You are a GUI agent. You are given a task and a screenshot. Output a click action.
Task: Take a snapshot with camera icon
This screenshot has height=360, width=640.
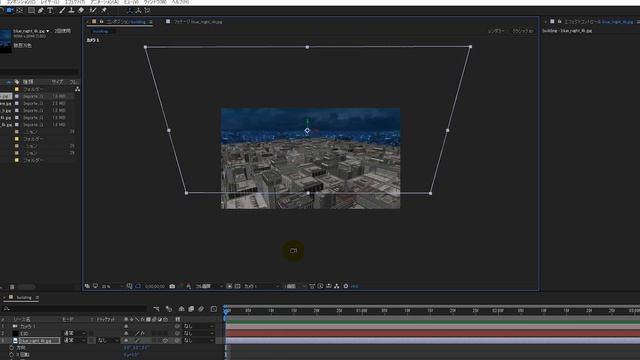tap(172, 286)
